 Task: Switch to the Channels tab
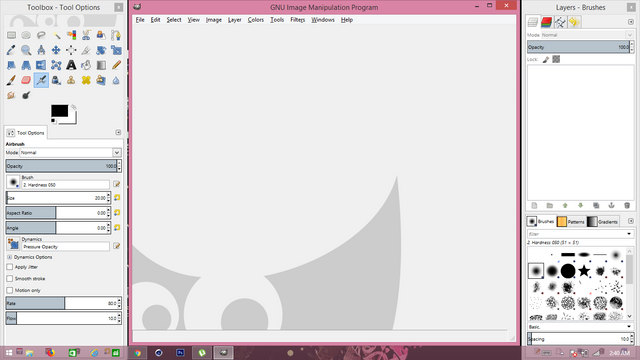click(x=547, y=22)
